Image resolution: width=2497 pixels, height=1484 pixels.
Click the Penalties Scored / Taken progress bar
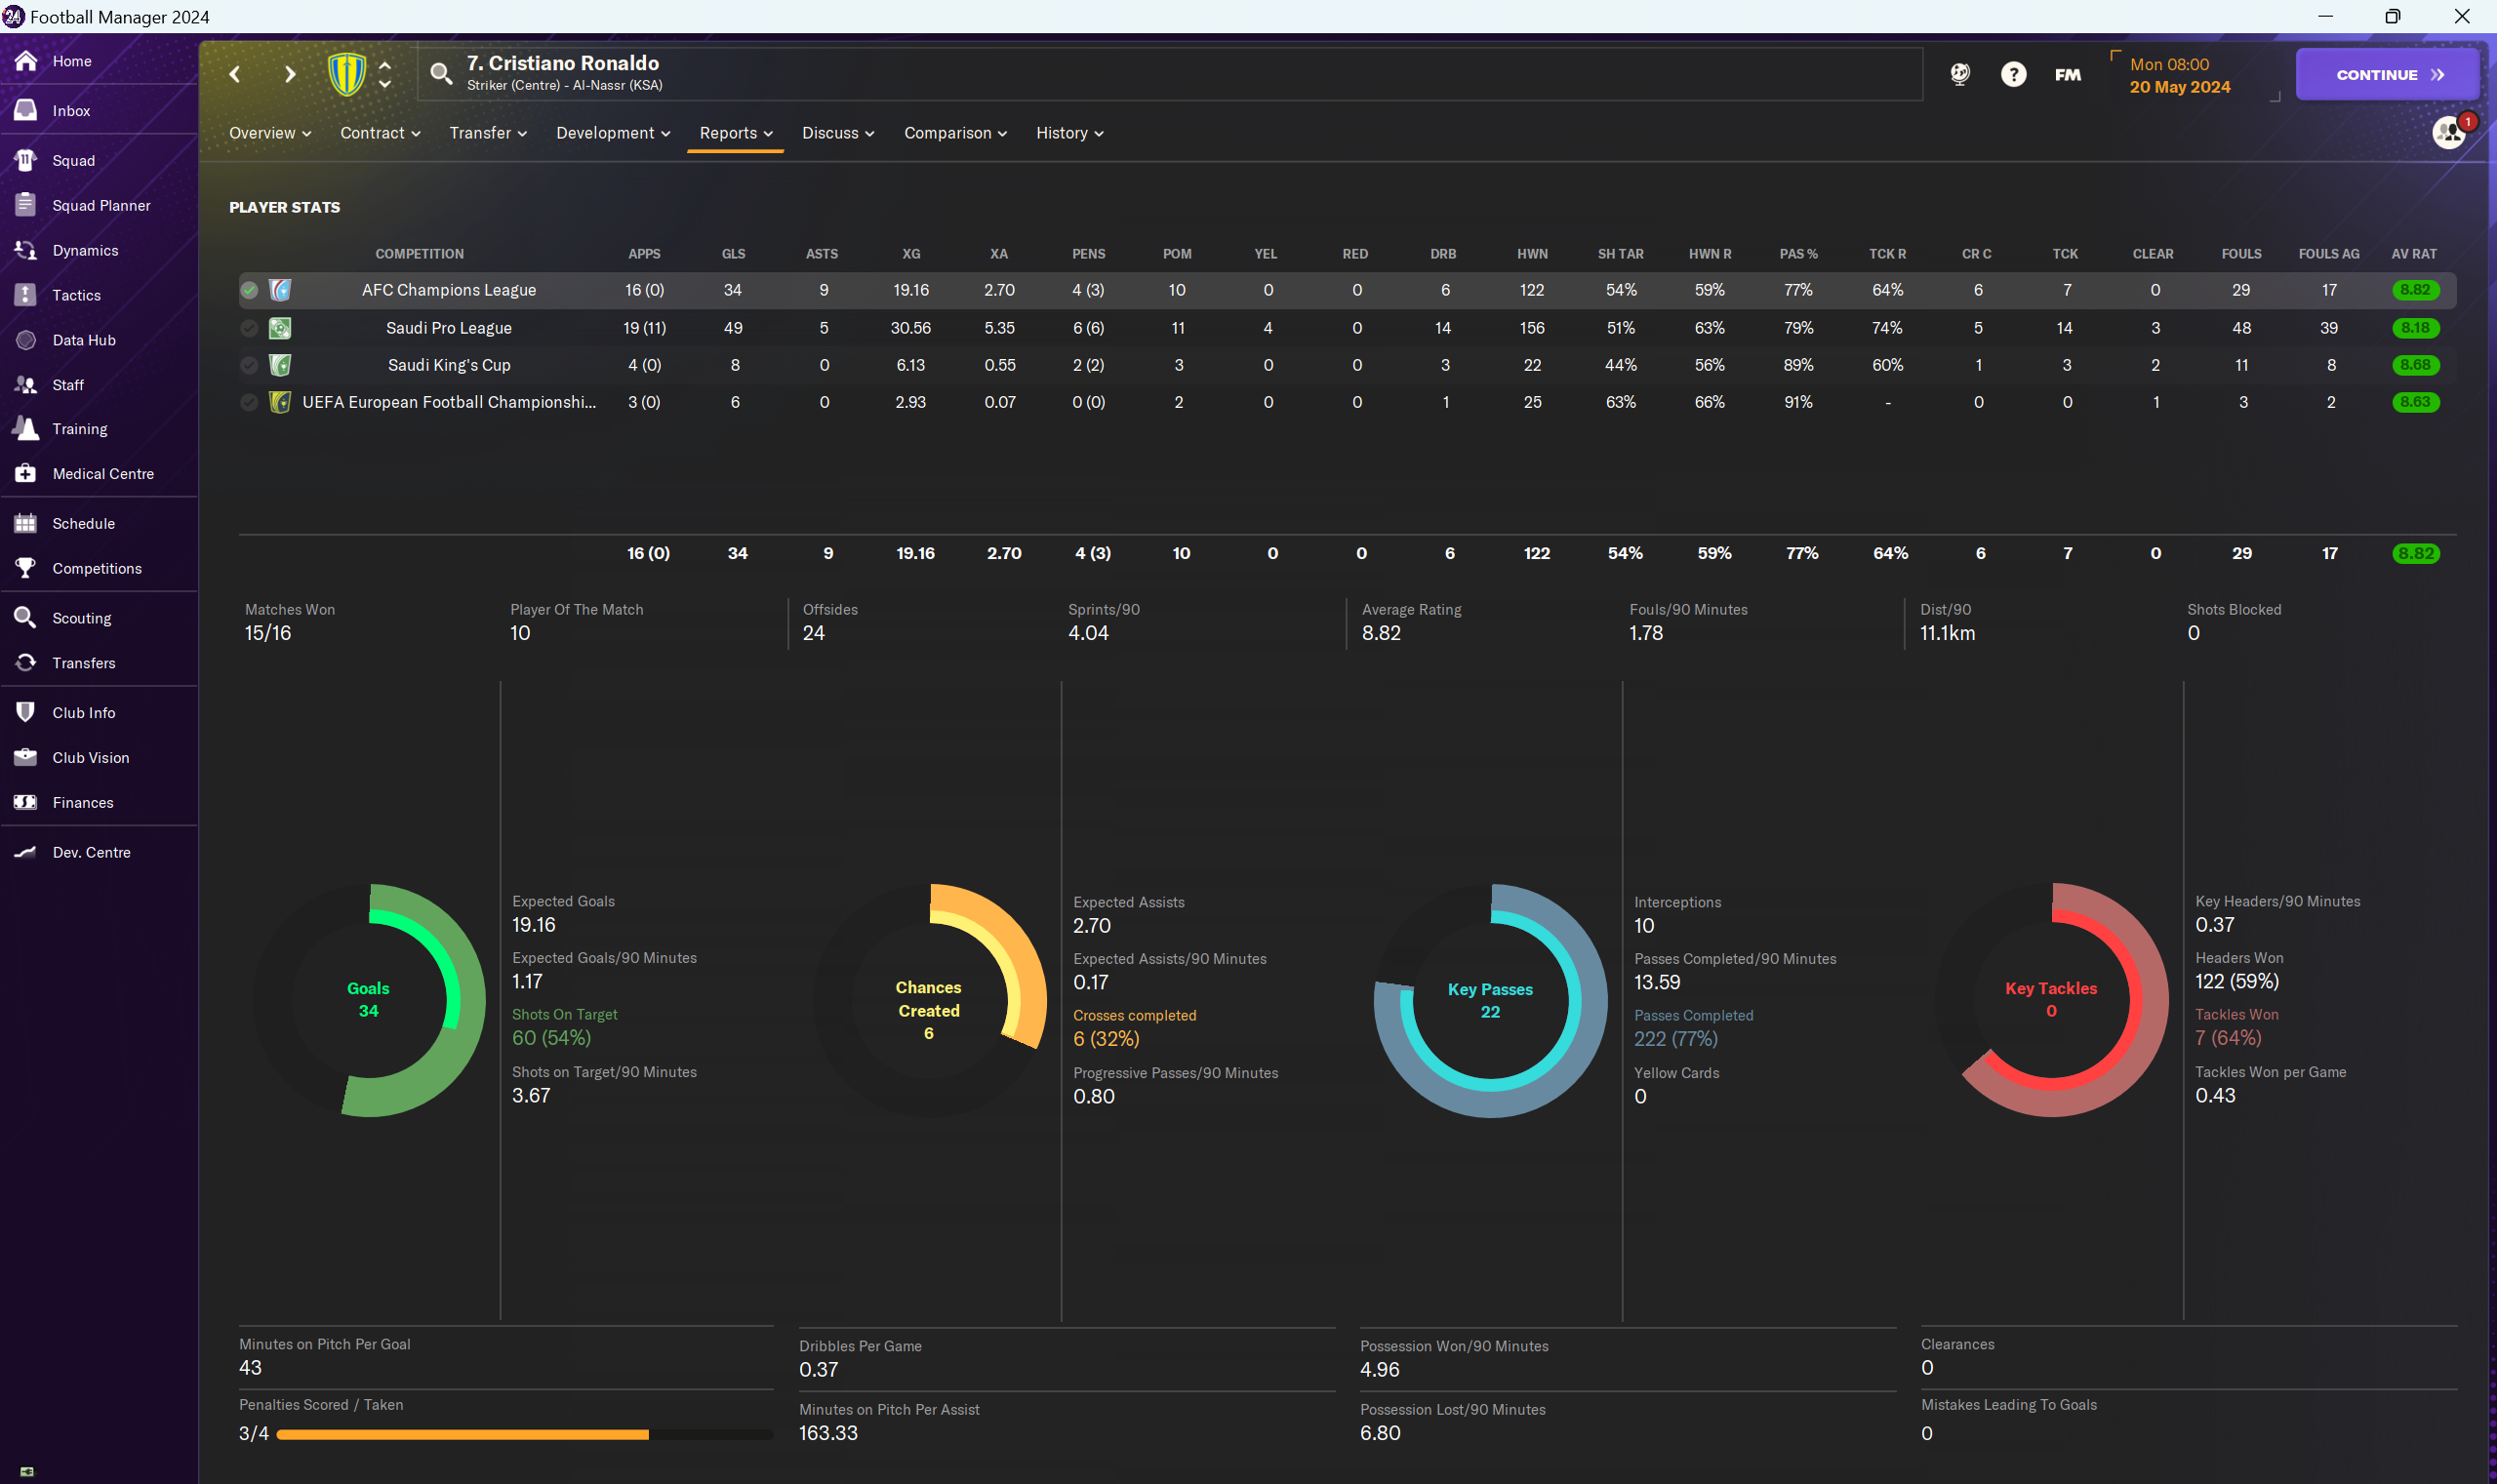click(524, 1434)
